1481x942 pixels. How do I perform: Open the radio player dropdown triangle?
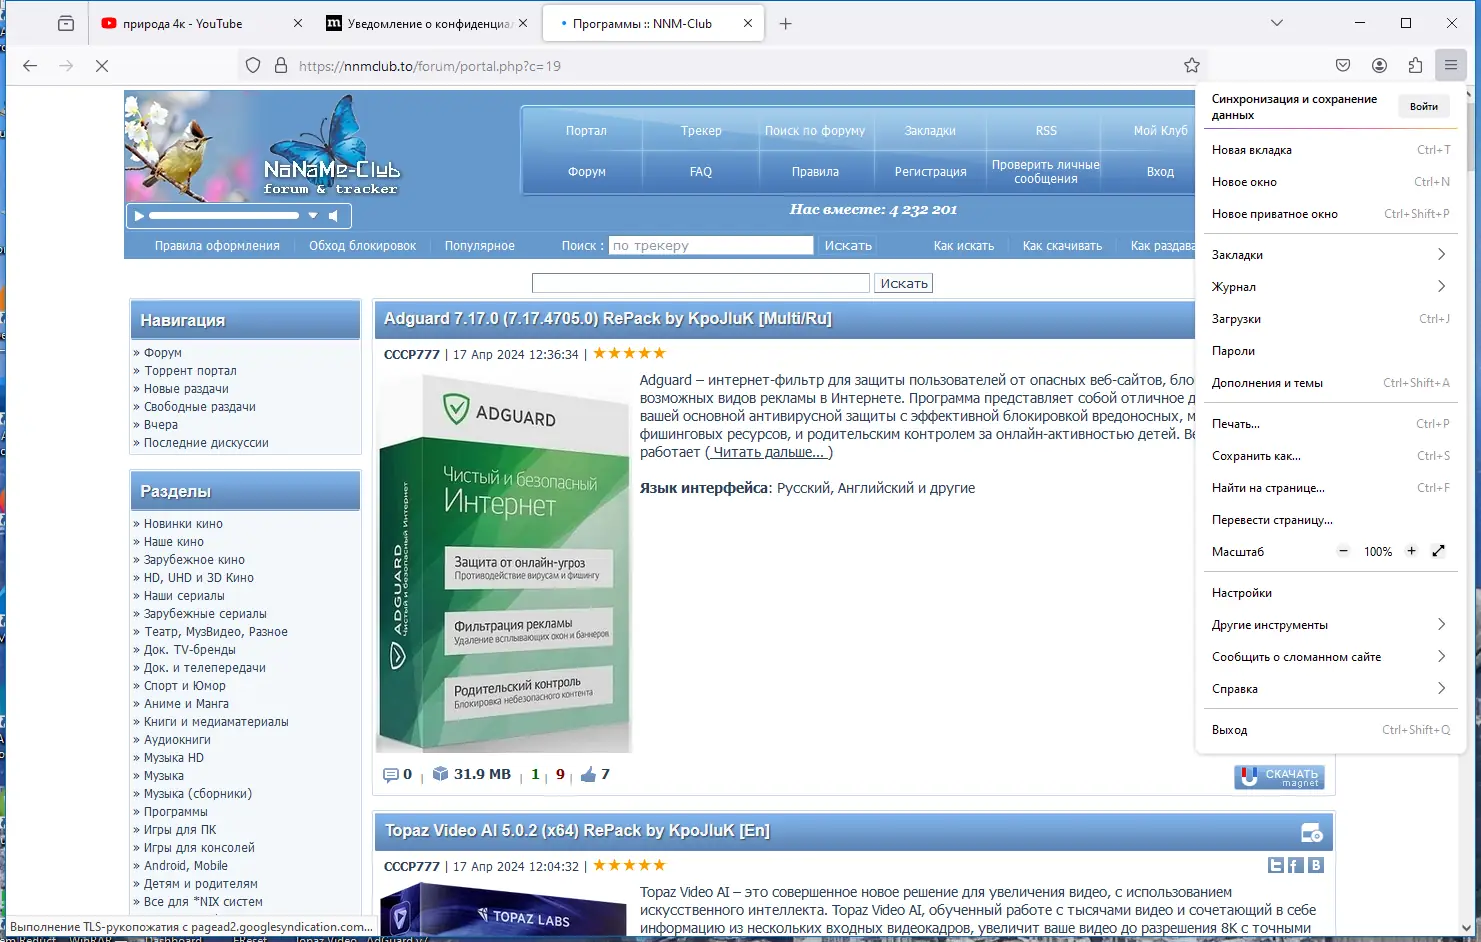(313, 215)
